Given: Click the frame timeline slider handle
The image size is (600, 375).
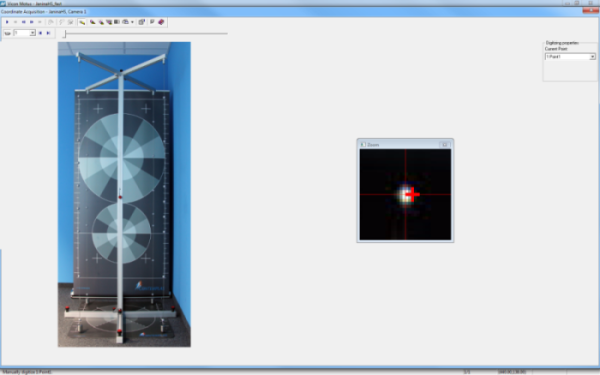Looking at the screenshot, I should click(x=65, y=34).
